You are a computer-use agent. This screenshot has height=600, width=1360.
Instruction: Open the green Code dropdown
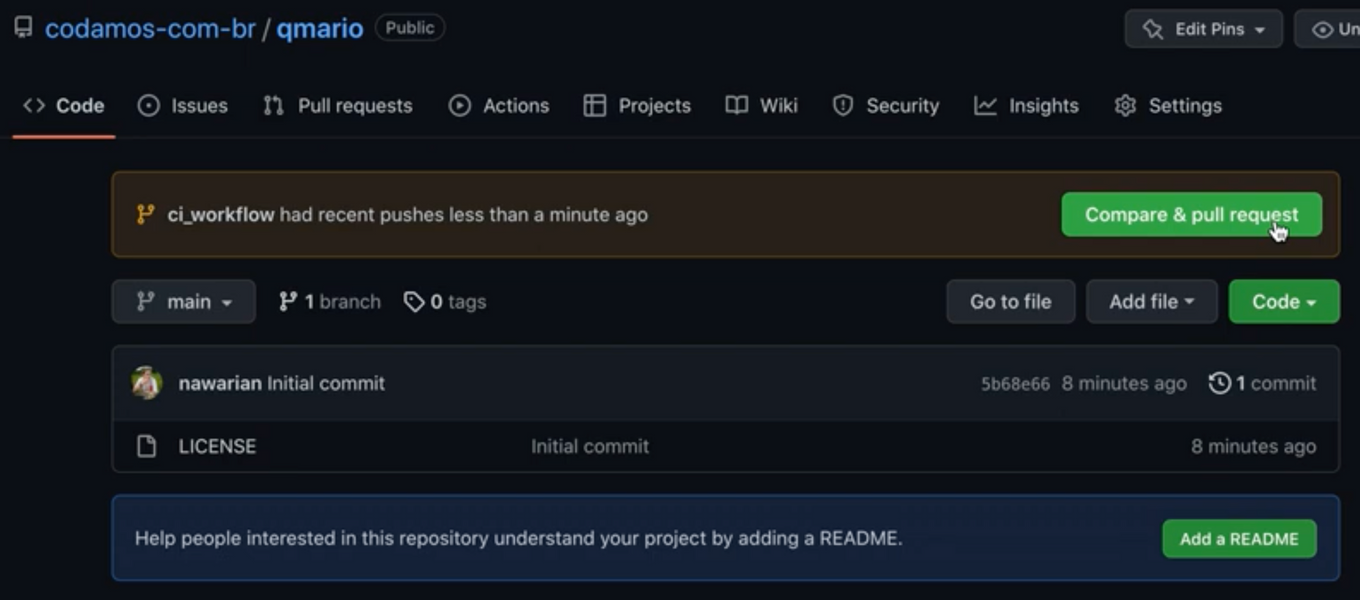click(1284, 301)
